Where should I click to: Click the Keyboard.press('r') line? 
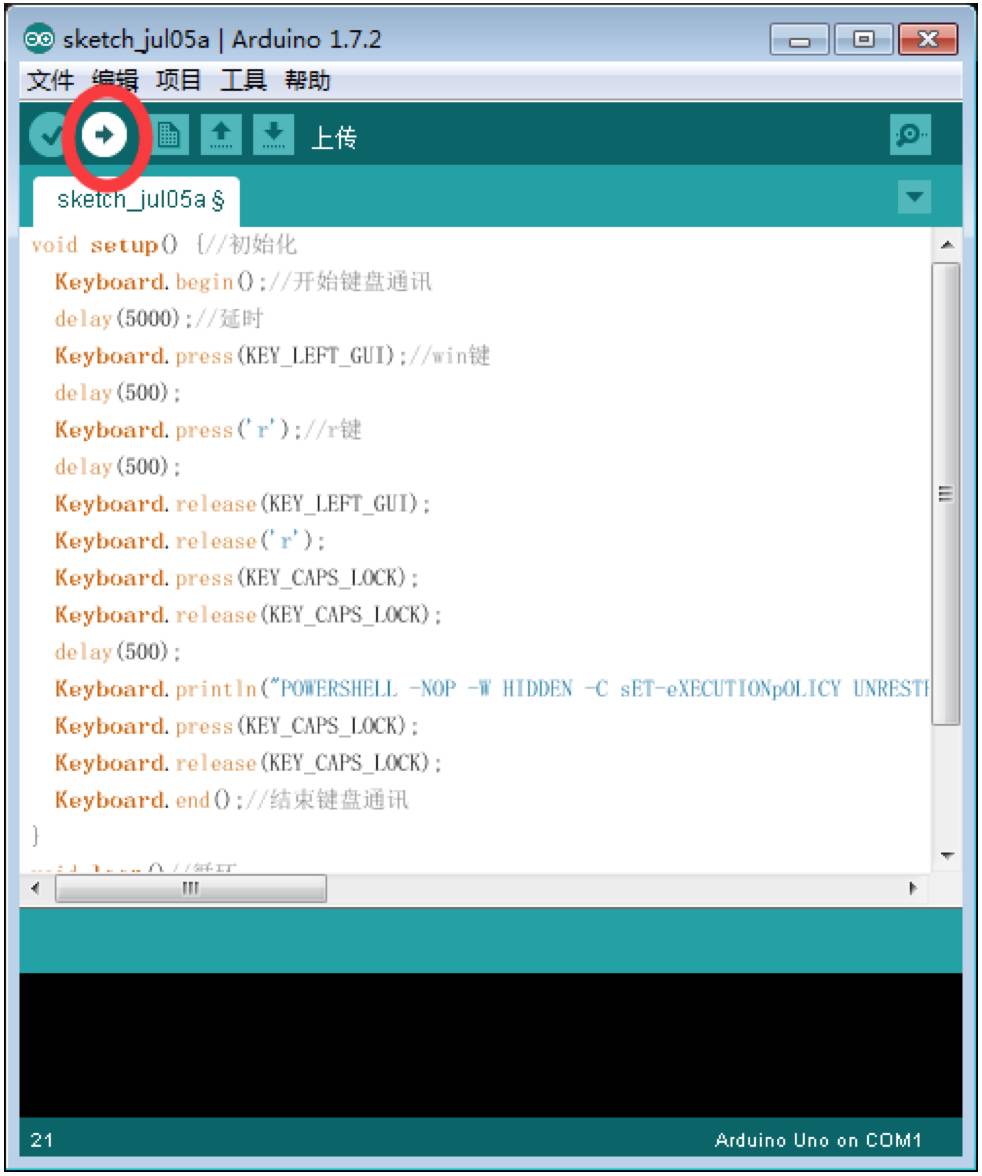click(x=208, y=430)
